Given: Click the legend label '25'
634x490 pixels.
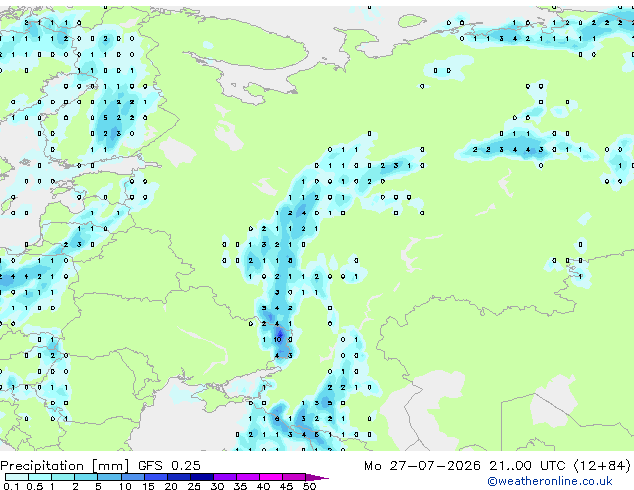Looking at the screenshot, I should click(194, 486).
